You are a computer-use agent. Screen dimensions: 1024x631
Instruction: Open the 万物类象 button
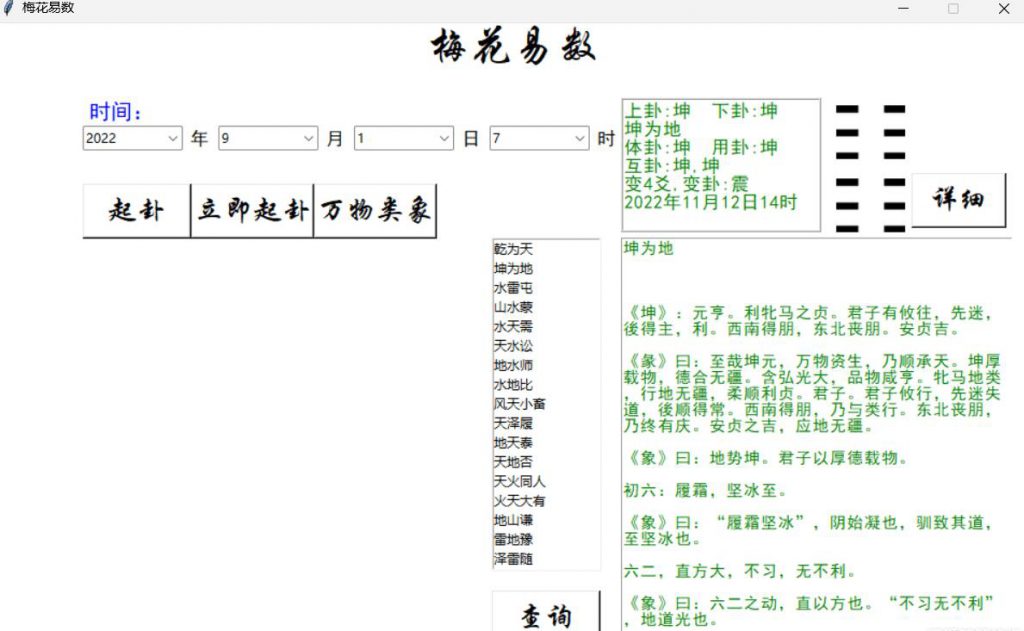click(375, 211)
